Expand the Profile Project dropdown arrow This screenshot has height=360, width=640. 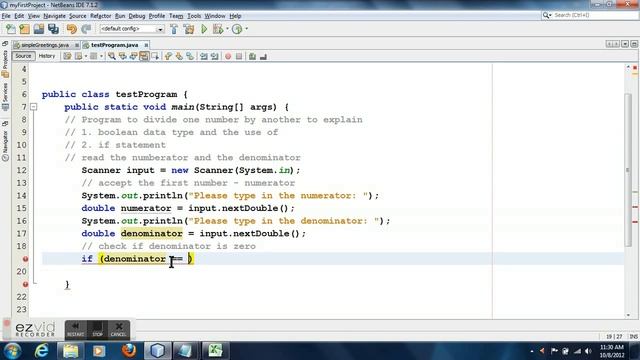click(246, 29)
